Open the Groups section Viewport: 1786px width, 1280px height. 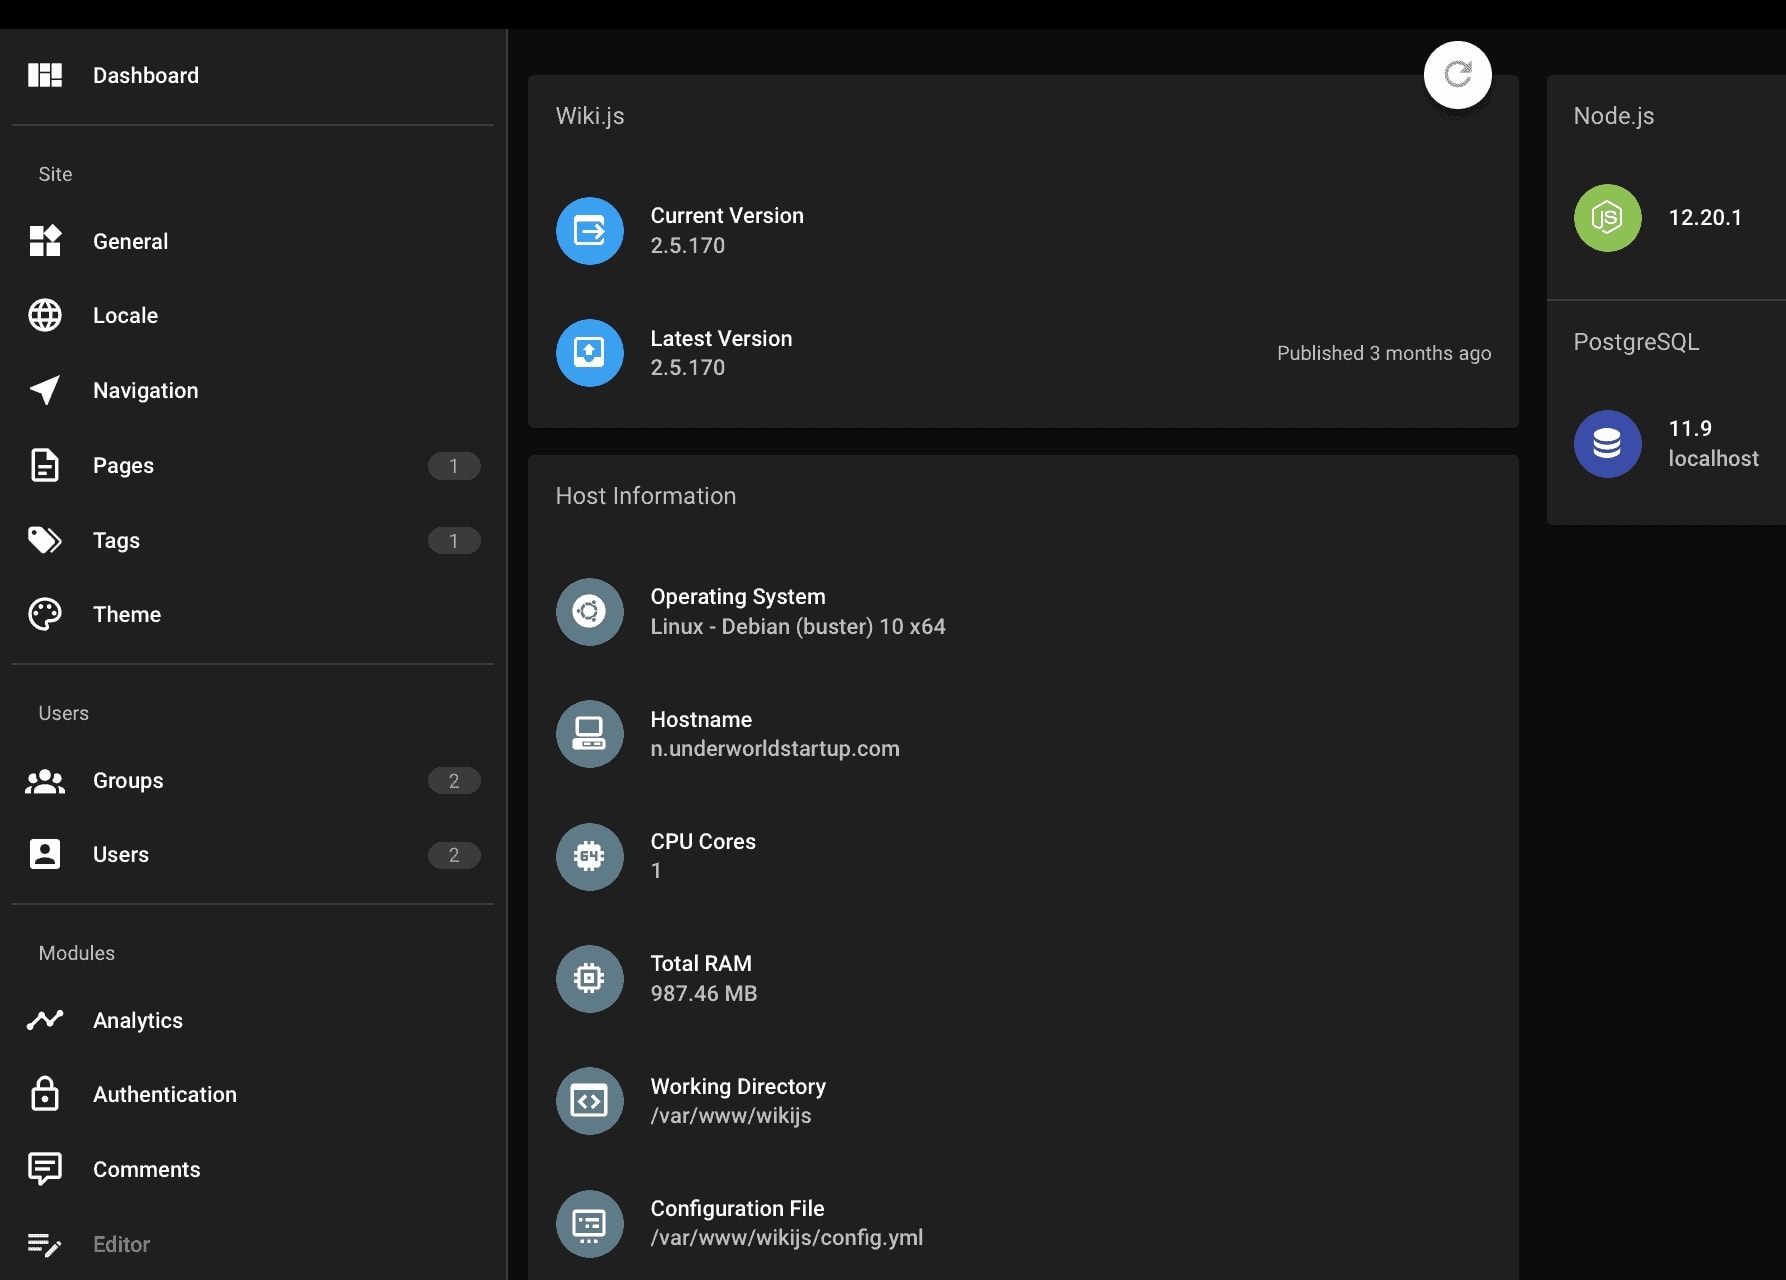(253, 780)
